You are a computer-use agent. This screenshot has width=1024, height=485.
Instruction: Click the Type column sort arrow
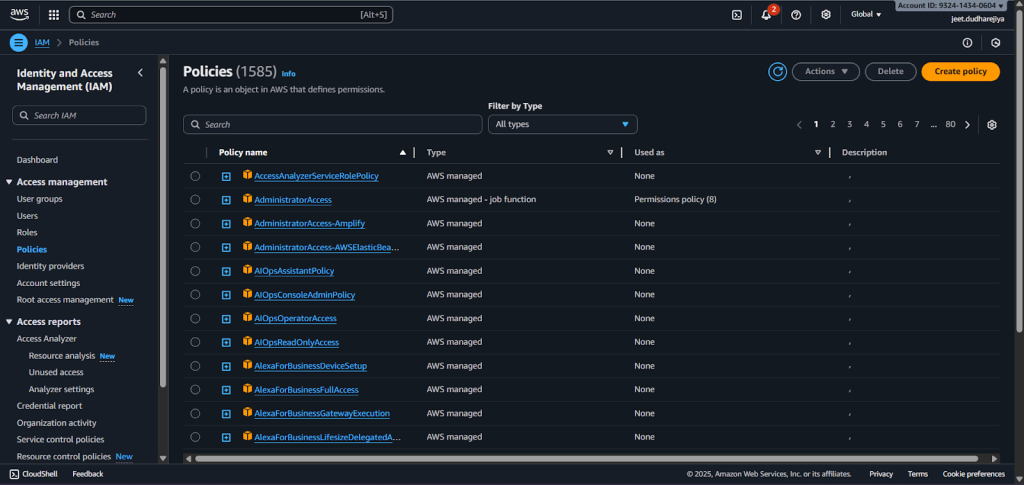(610, 153)
